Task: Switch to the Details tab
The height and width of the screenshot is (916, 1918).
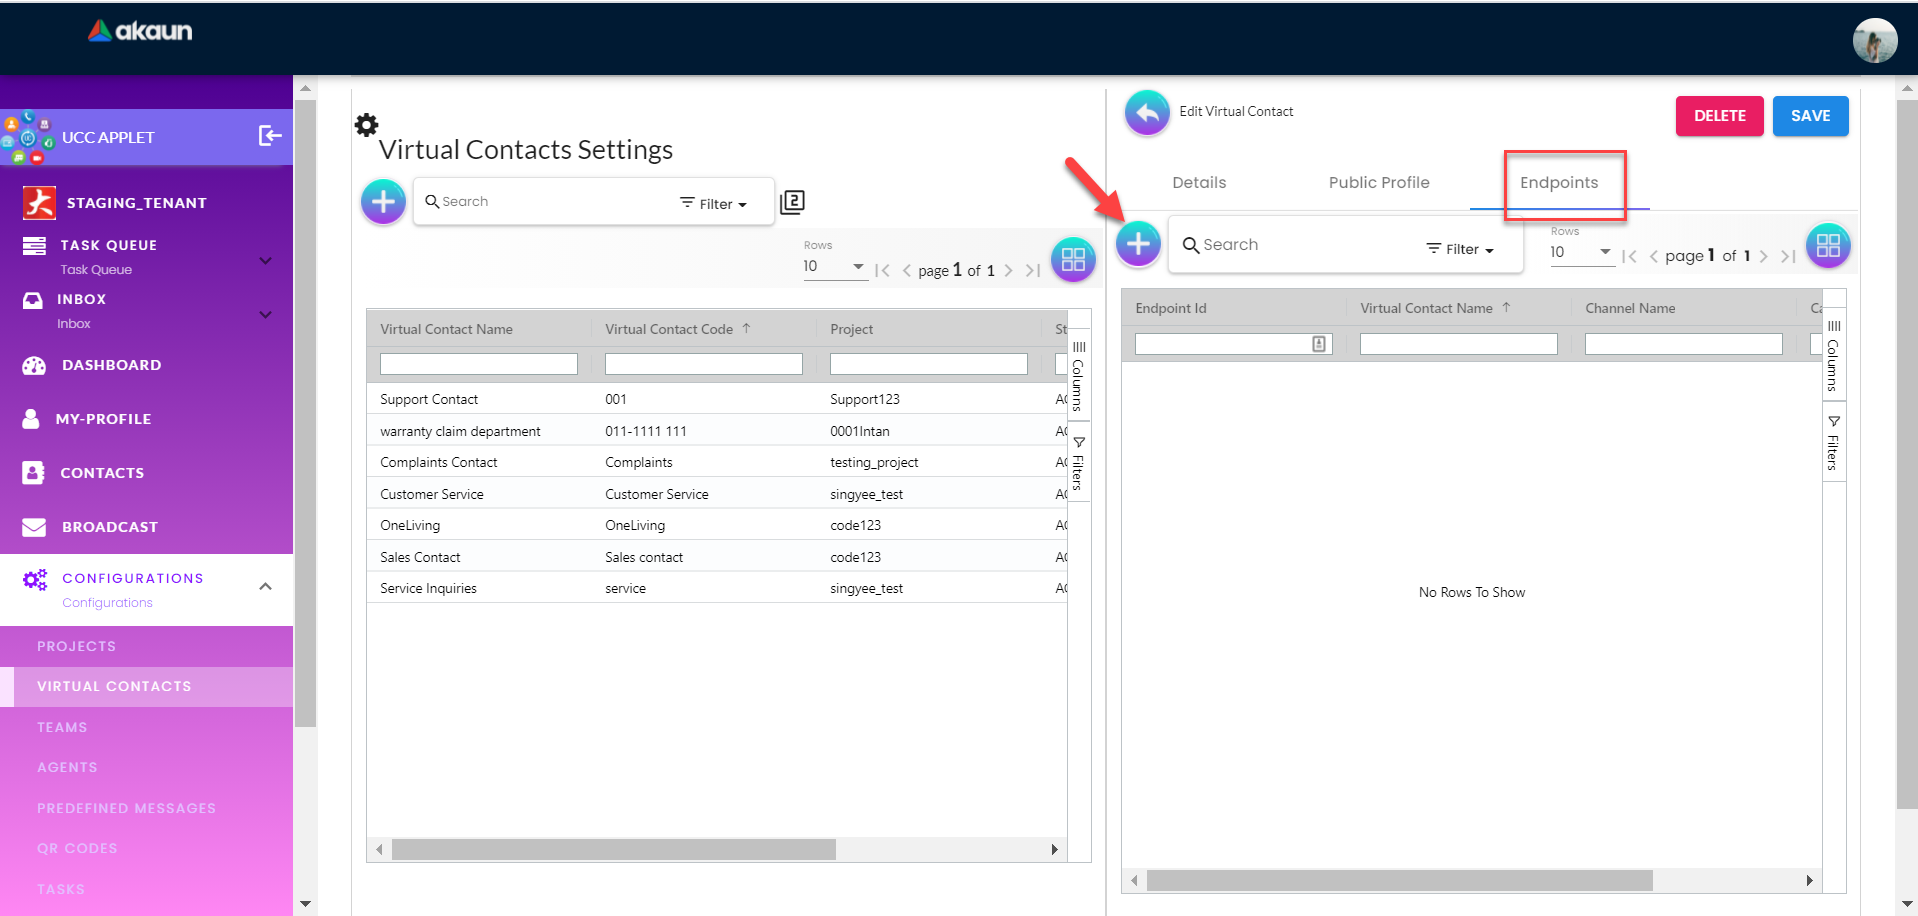Action: coord(1199,182)
